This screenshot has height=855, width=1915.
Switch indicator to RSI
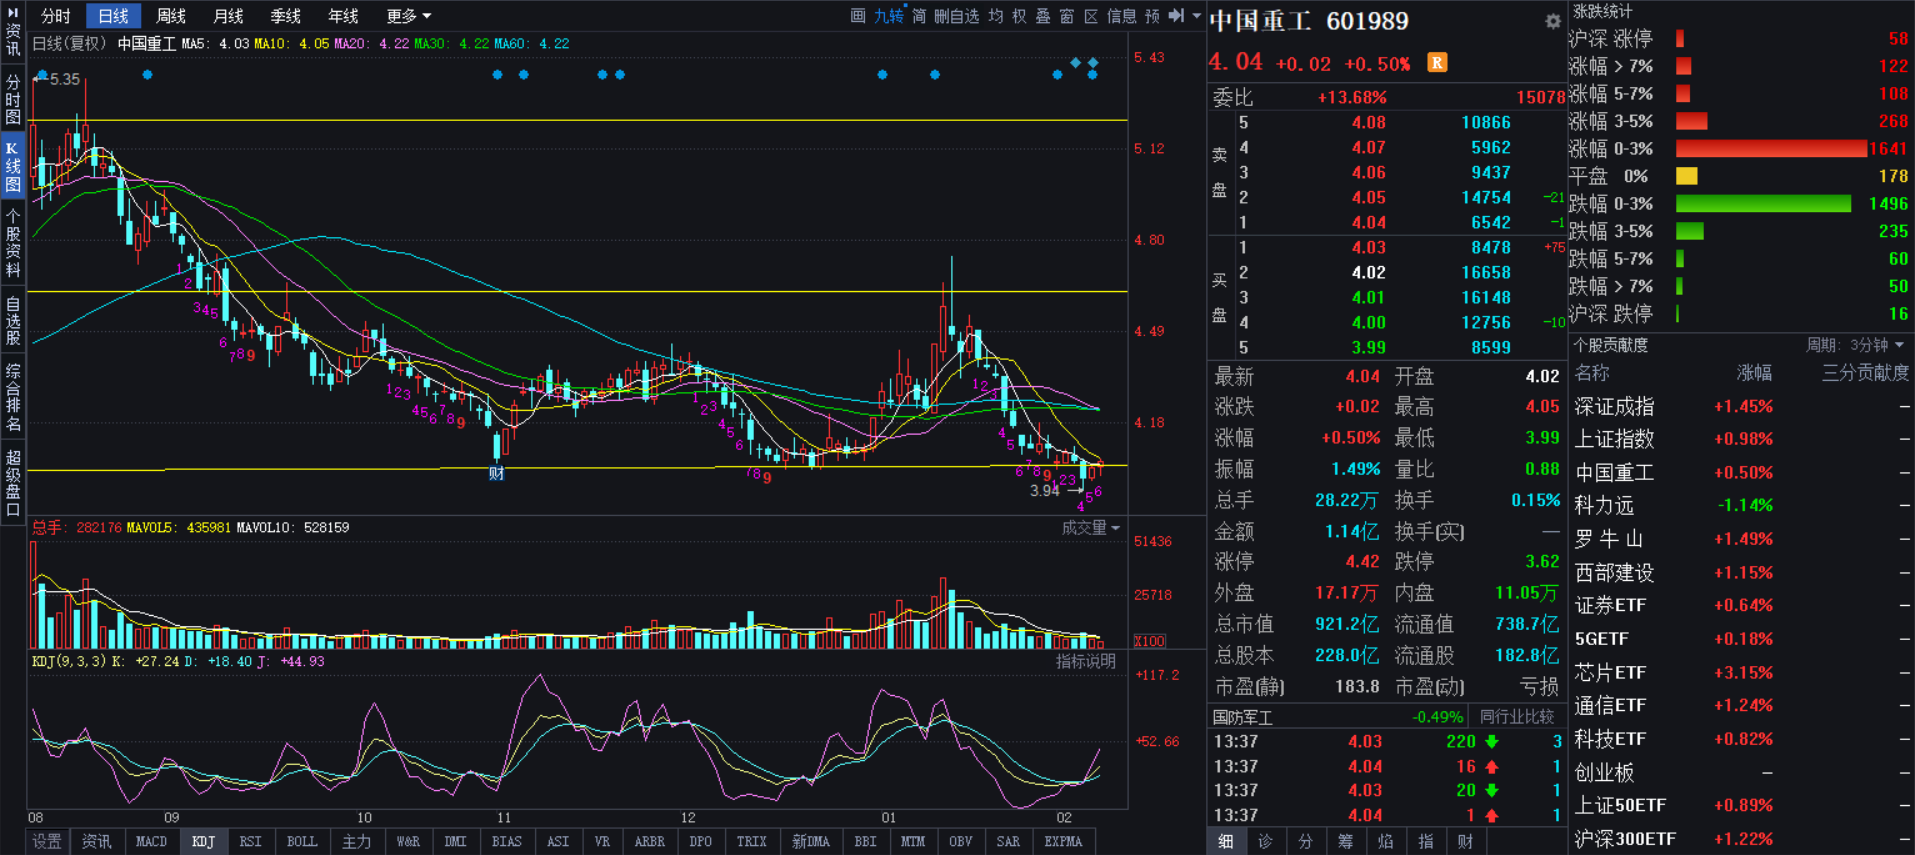(250, 842)
